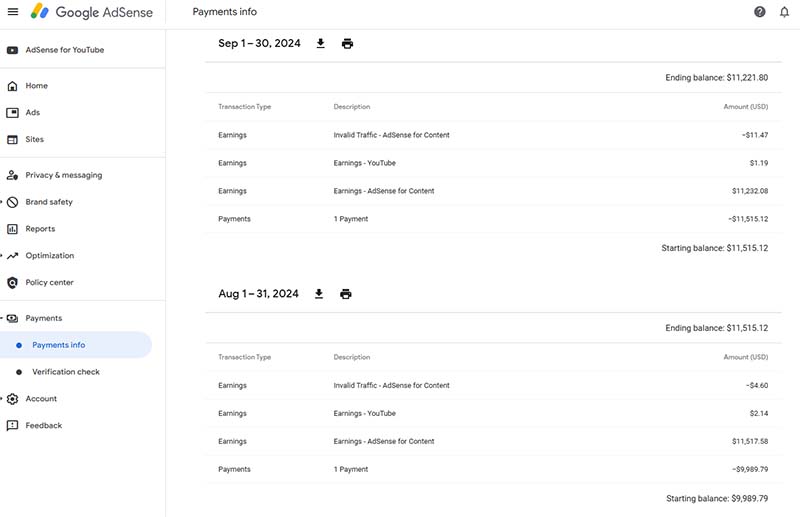This screenshot has width=800, height=517.
Task: Open the notifications bell
Action: [784, 12]
